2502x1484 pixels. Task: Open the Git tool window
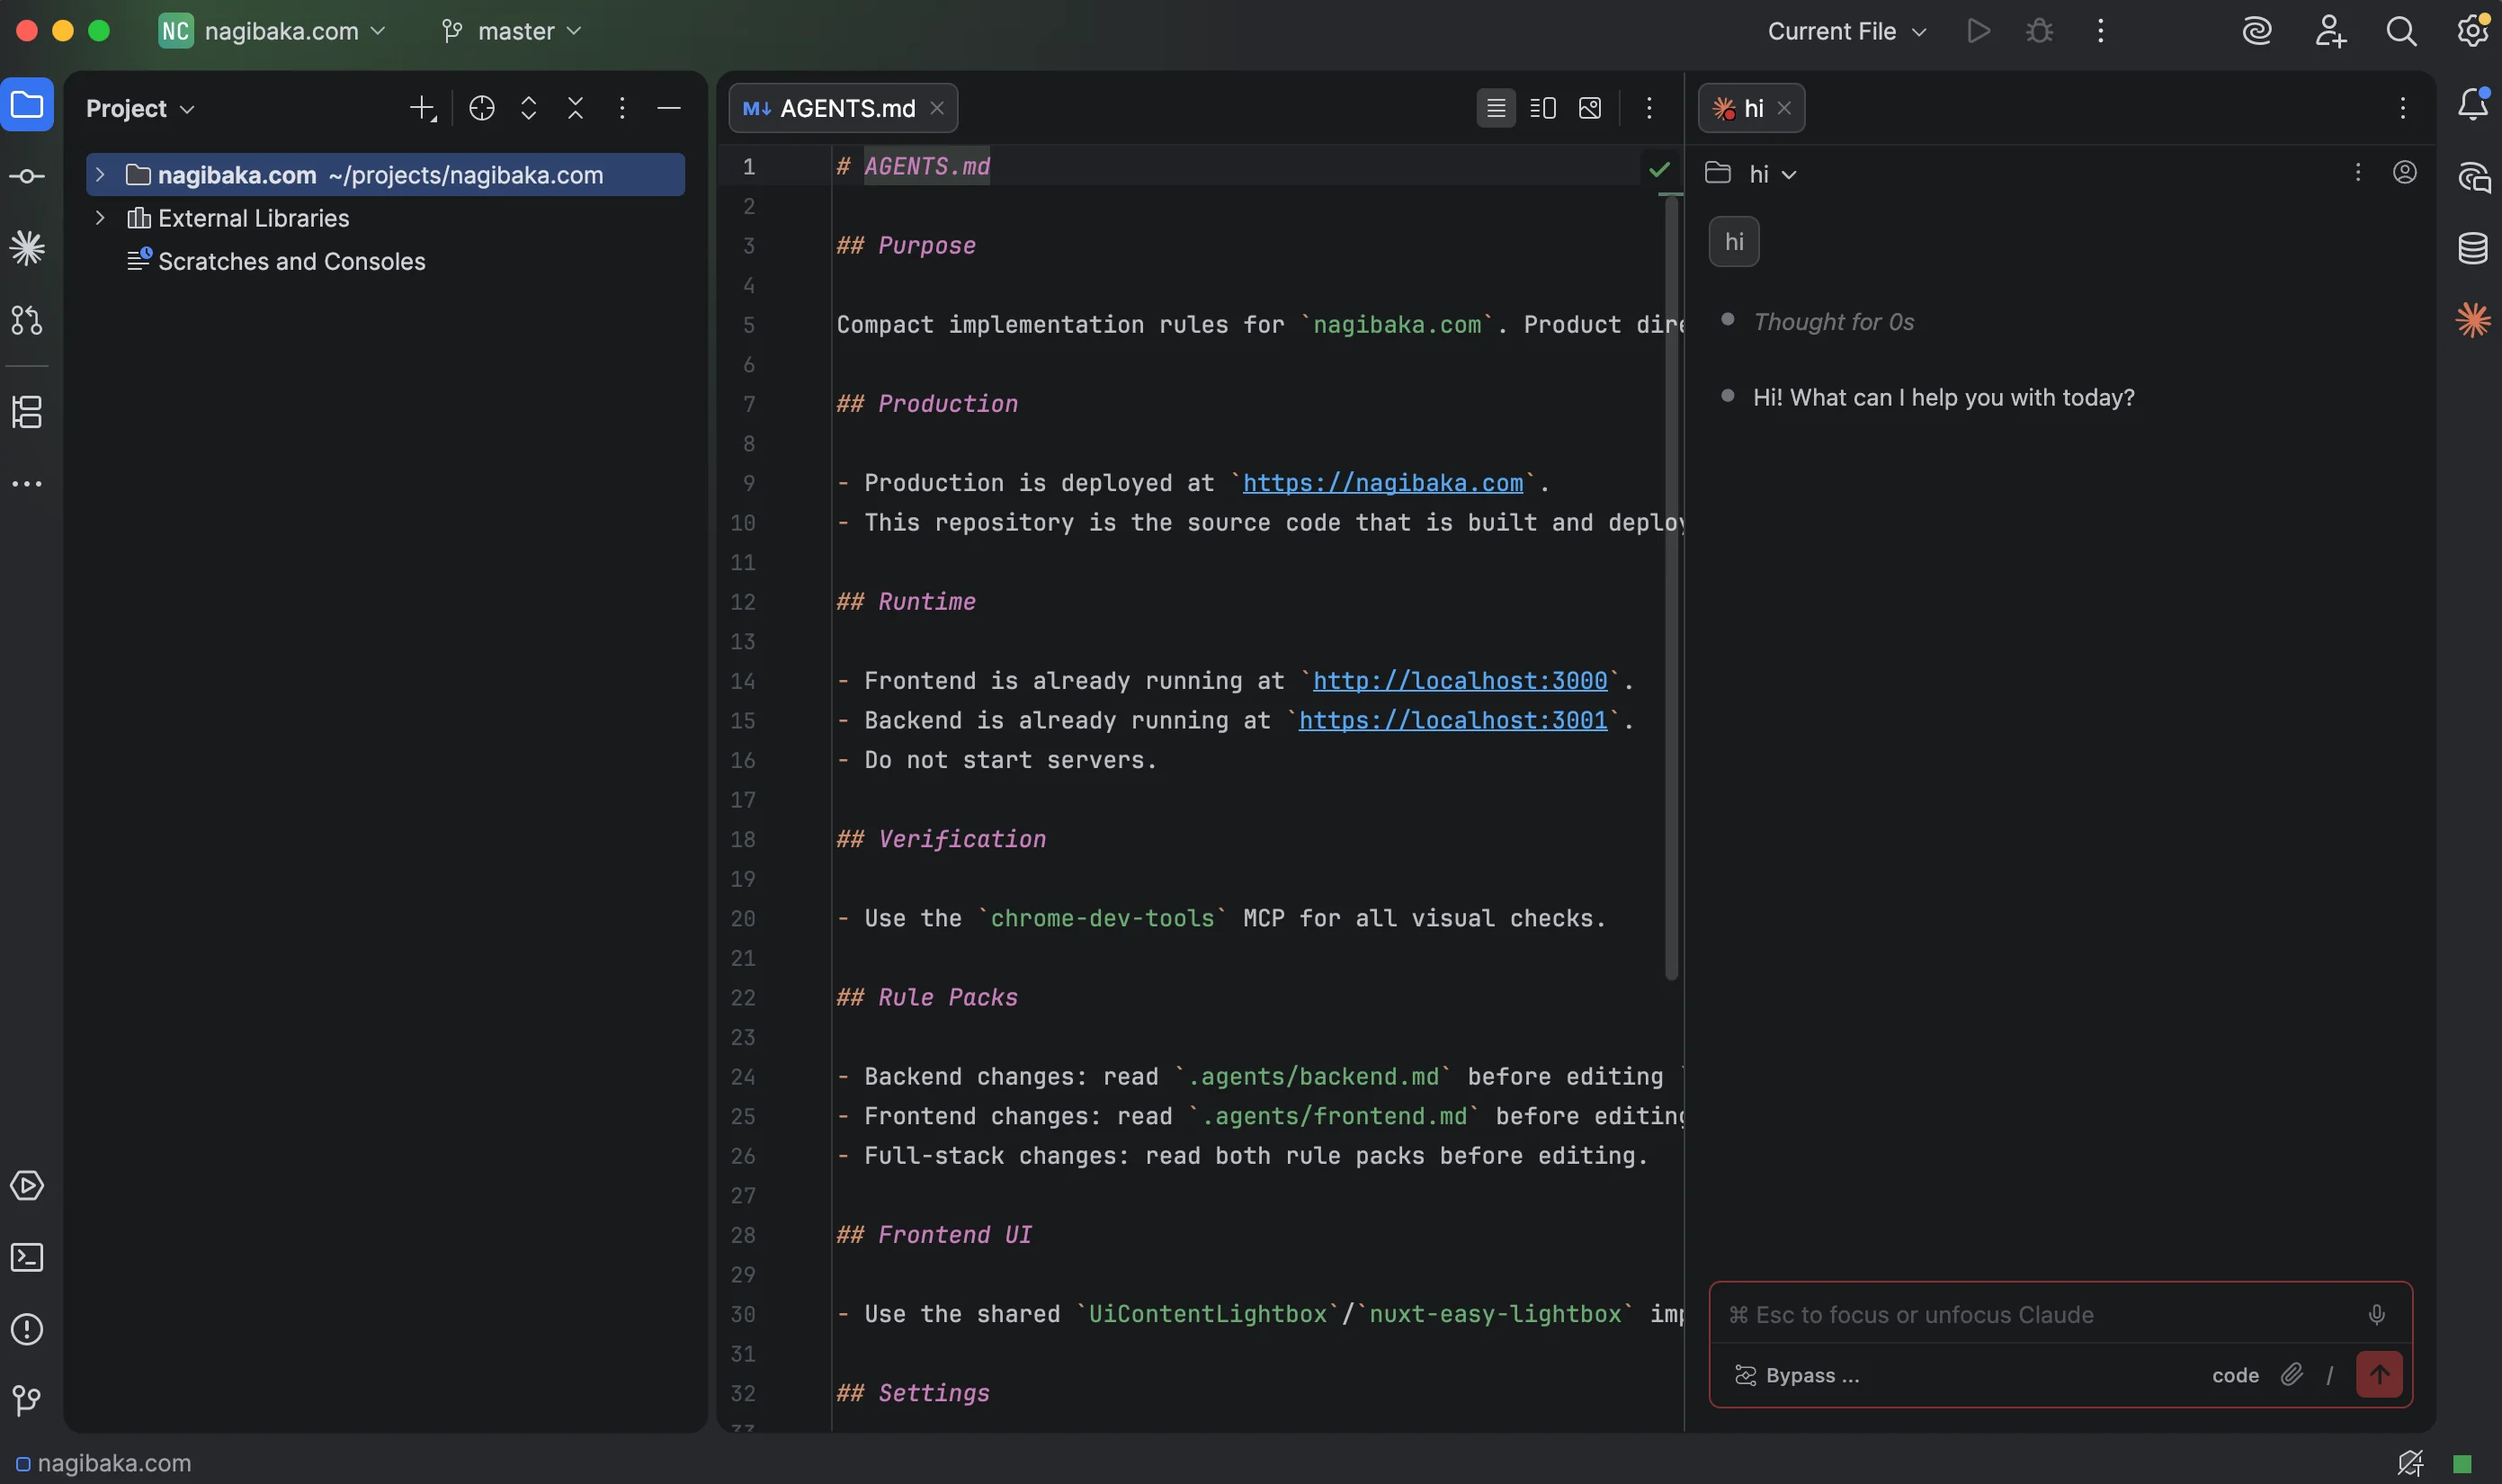[27, 1401]
